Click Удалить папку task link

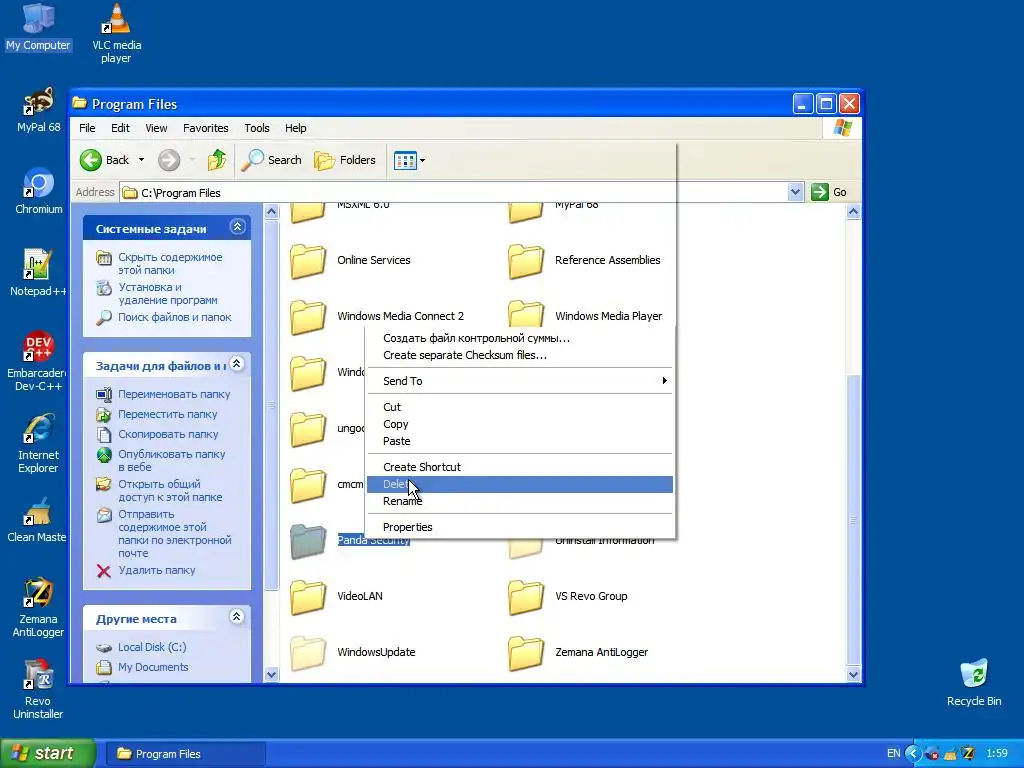[157, 570]
